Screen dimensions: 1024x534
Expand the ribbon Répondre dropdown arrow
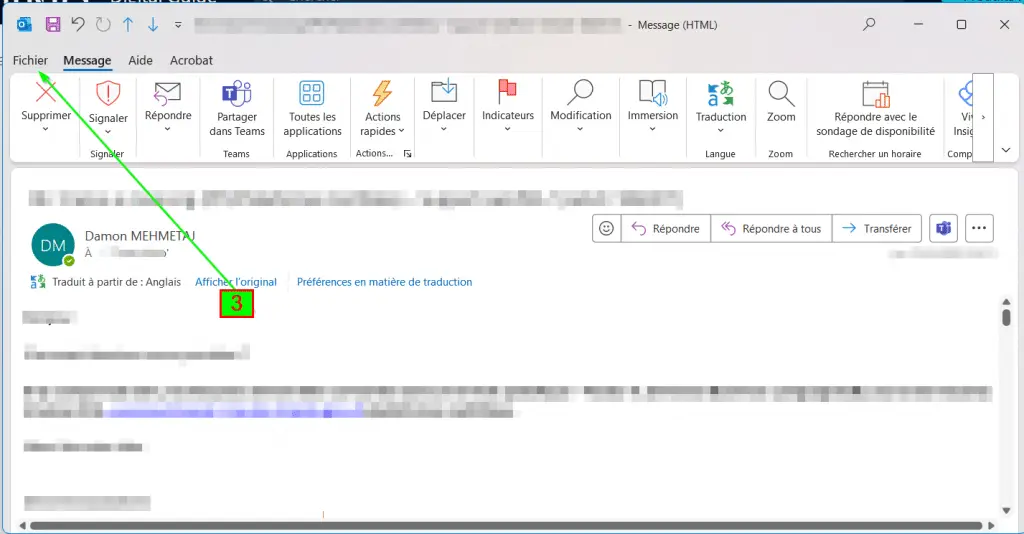pos(168,129)
